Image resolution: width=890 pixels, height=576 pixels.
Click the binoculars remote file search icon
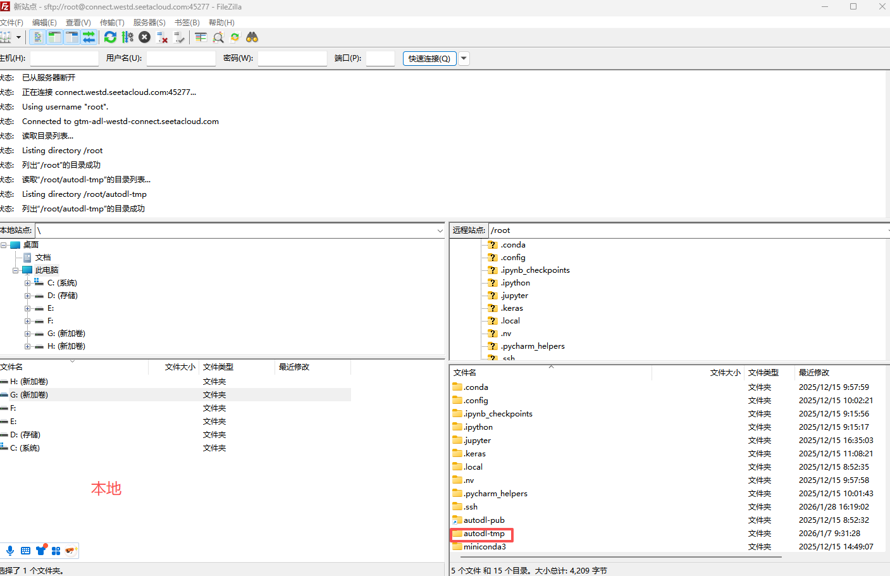(252, 37)
